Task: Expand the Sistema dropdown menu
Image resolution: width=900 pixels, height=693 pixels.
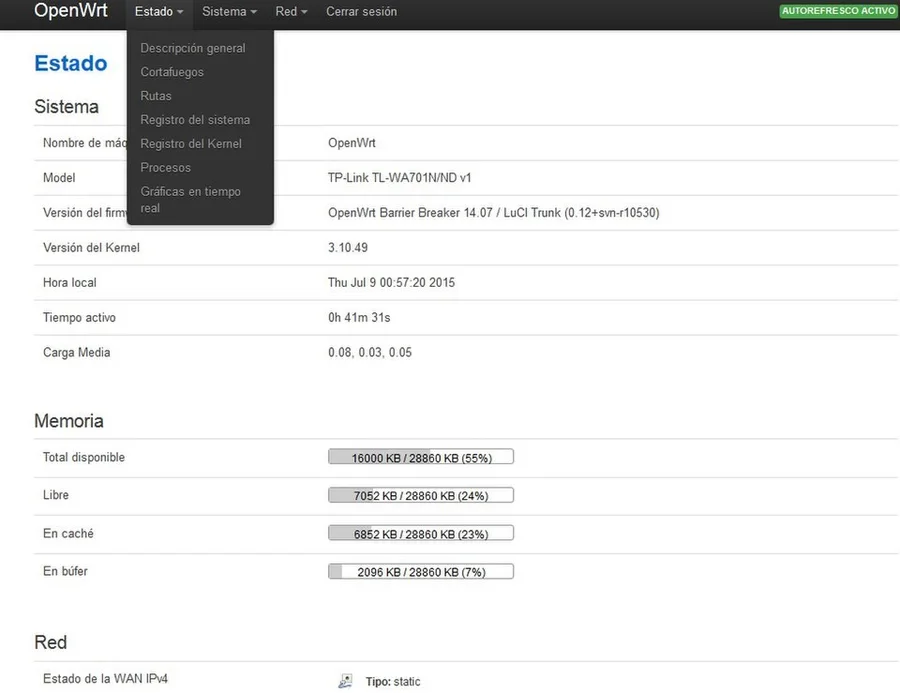Action: click(x=229, y=11)
